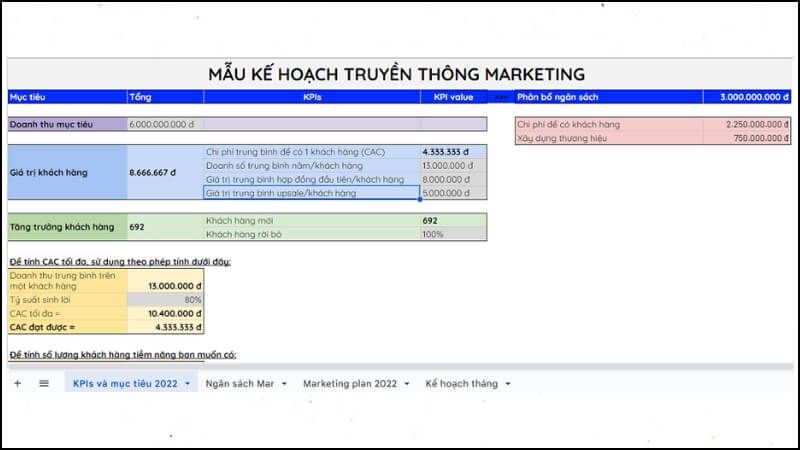Open the all sheets list icon
Screen dimensions: 800x450
(44, 383)
